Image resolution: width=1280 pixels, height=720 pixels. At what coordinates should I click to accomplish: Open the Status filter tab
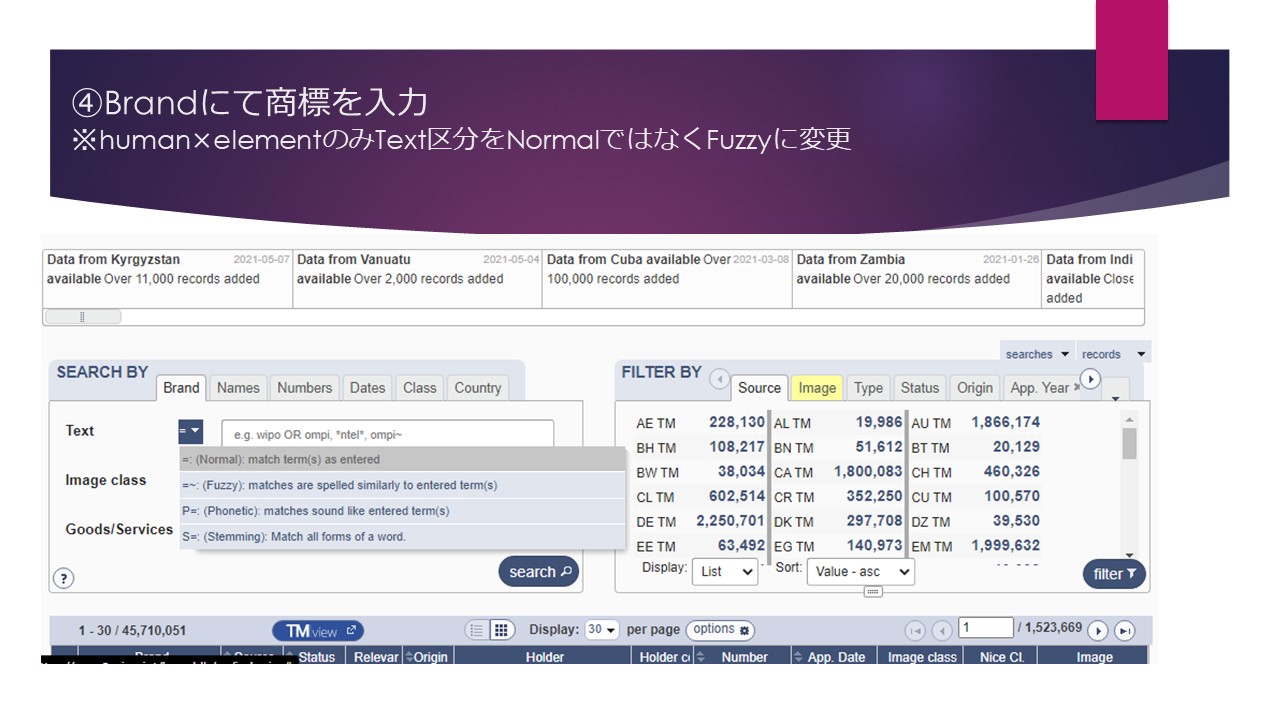click(x=920, y=388)
